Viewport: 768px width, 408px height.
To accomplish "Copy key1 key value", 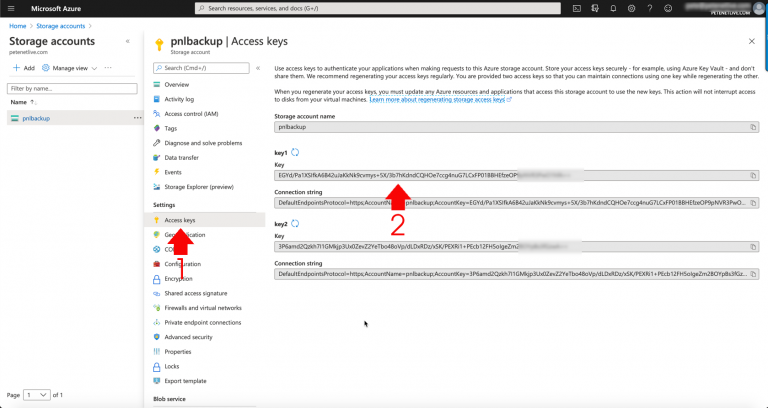I will [x=753, y=175].
